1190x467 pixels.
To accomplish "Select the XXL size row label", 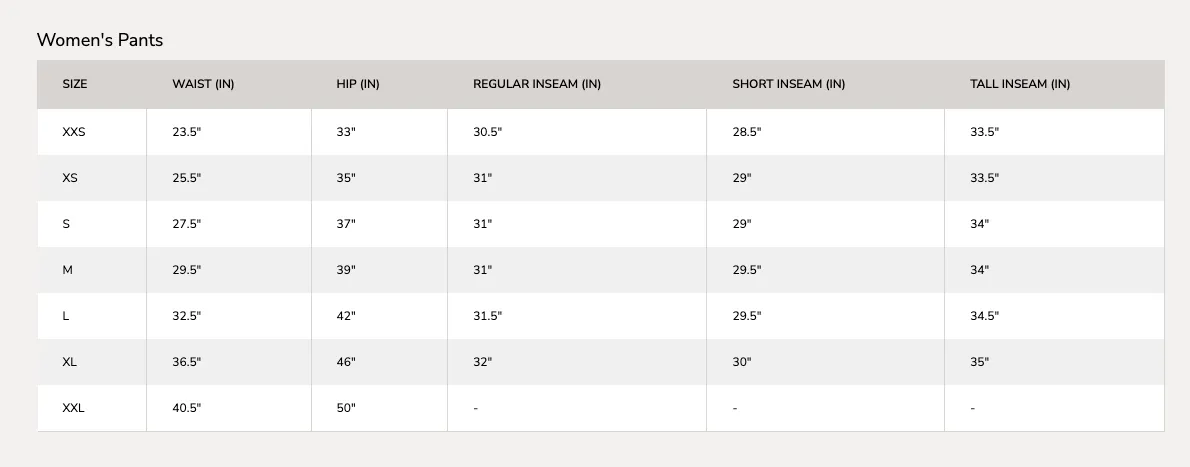I will click(73, 408).
